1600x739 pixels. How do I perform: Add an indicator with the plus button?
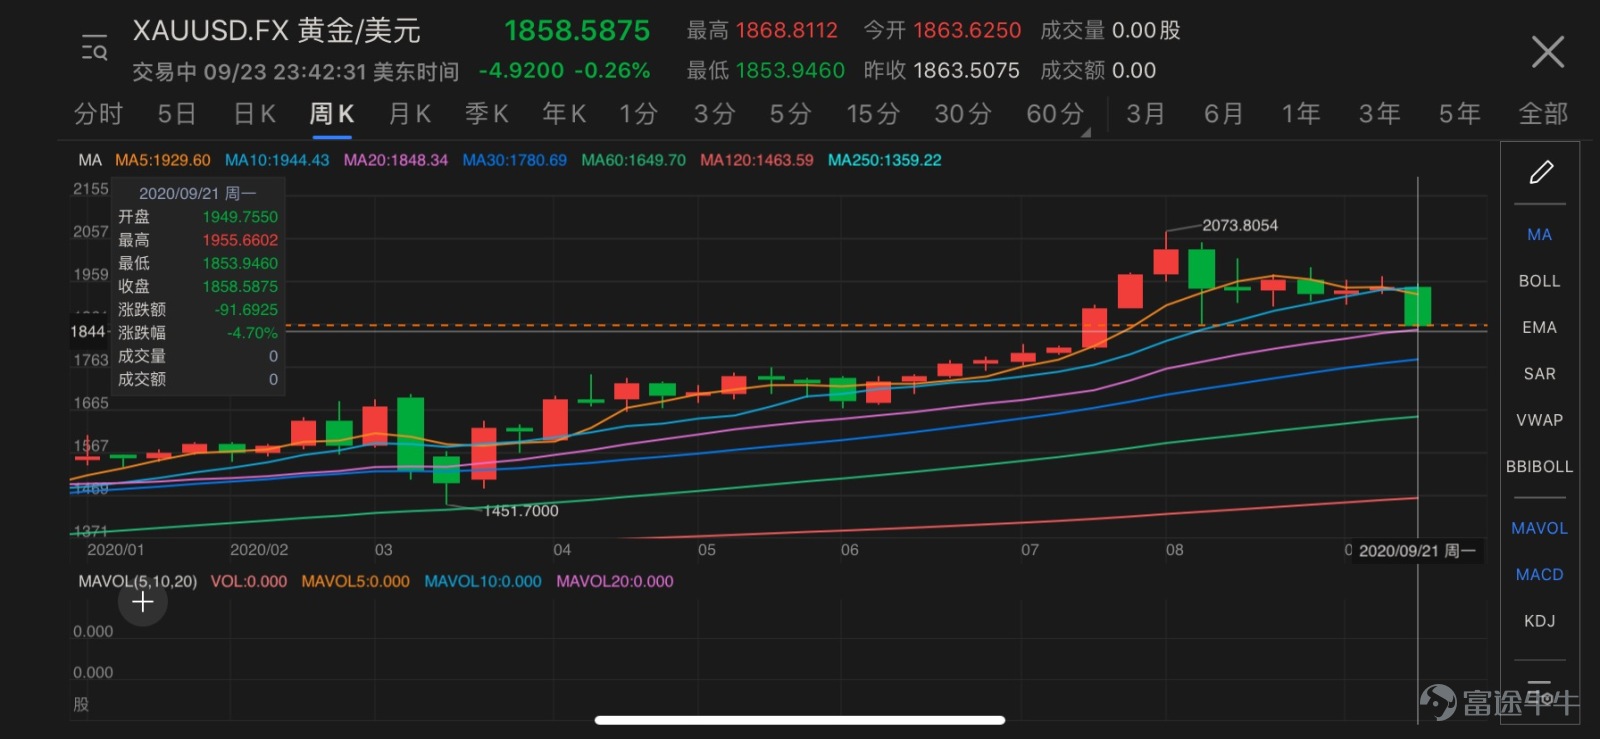click(x=143, y=602)
